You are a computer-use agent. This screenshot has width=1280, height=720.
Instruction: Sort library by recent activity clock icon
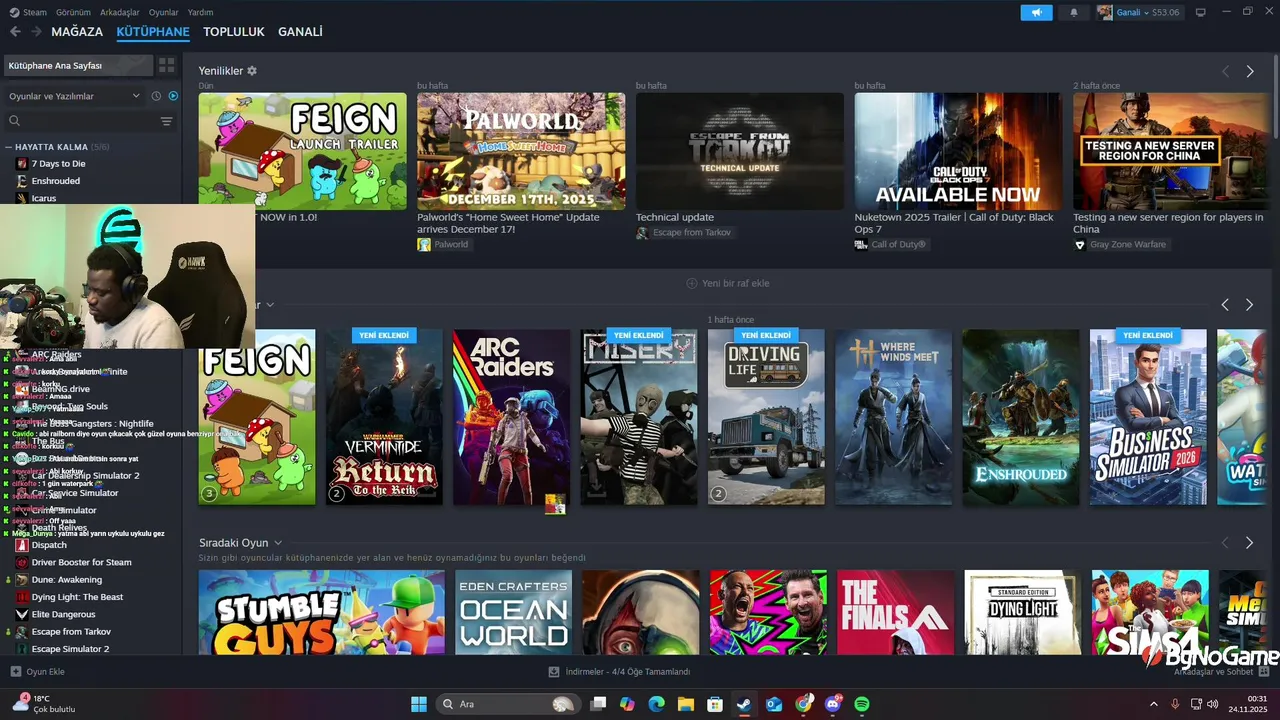tap(156, 96)
